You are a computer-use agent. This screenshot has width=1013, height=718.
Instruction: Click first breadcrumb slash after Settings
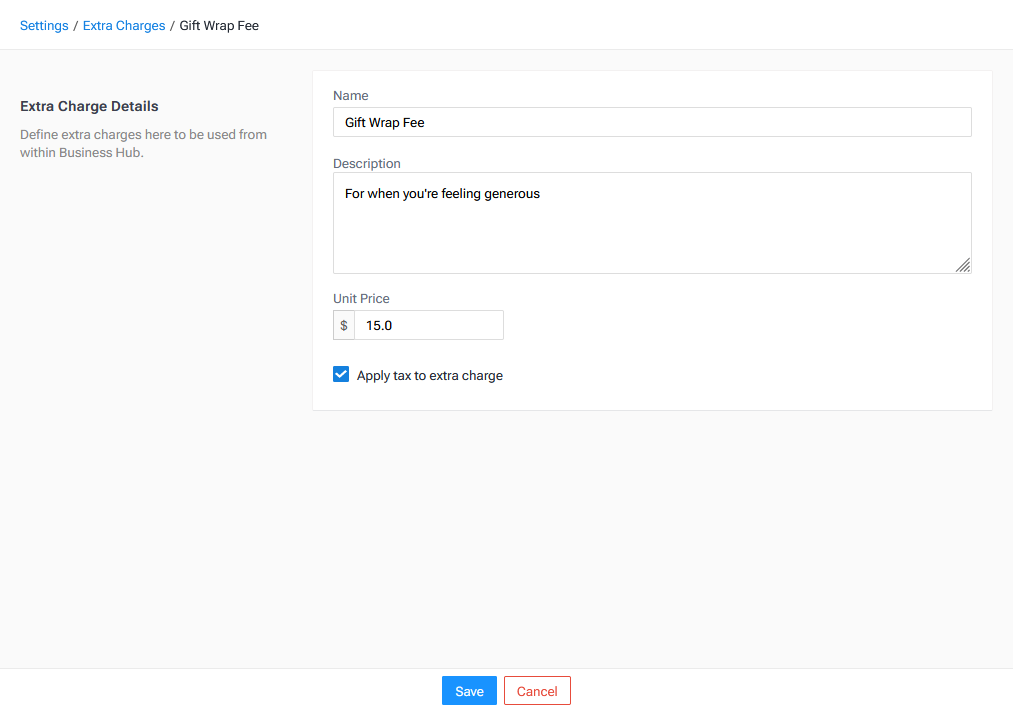pyautogui.click(x=76, y=26)
